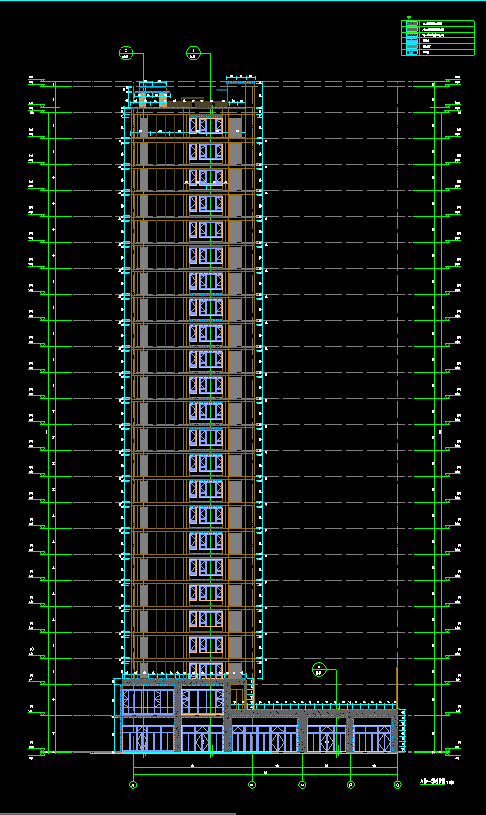The height and width of the screenshot is (815, 486).
Task: Select the middle grid axis bubble under the dimension line
Action: 302,785
